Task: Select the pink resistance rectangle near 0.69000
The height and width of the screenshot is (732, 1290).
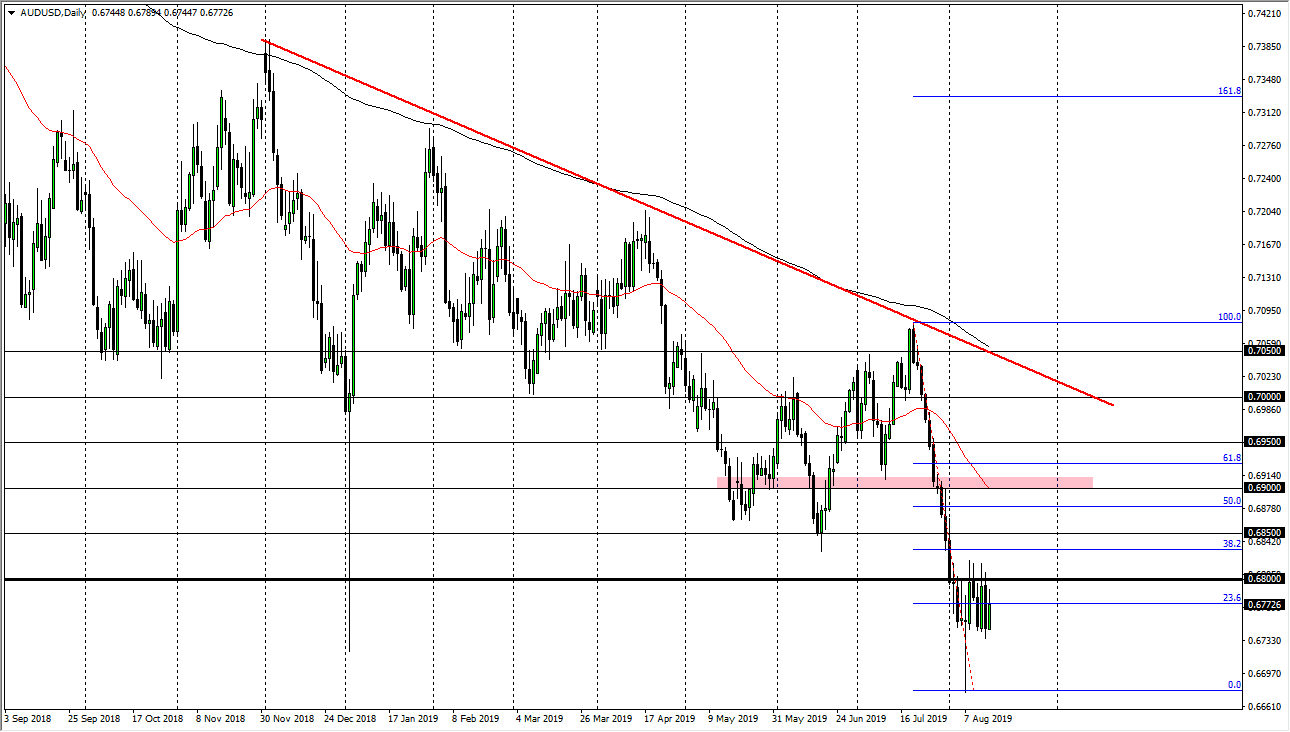Action: 900,481
